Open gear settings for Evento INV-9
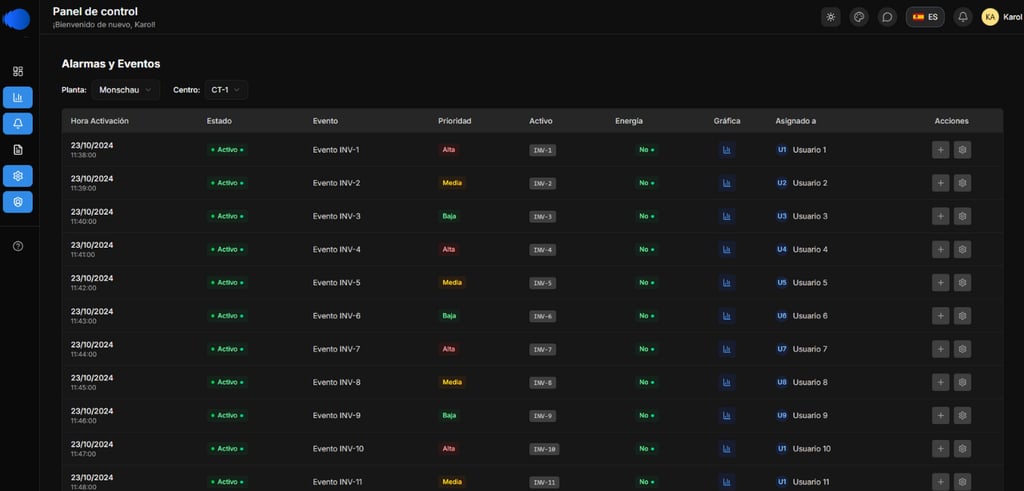This screenshot has width=1024, height=491. point(962,416)
